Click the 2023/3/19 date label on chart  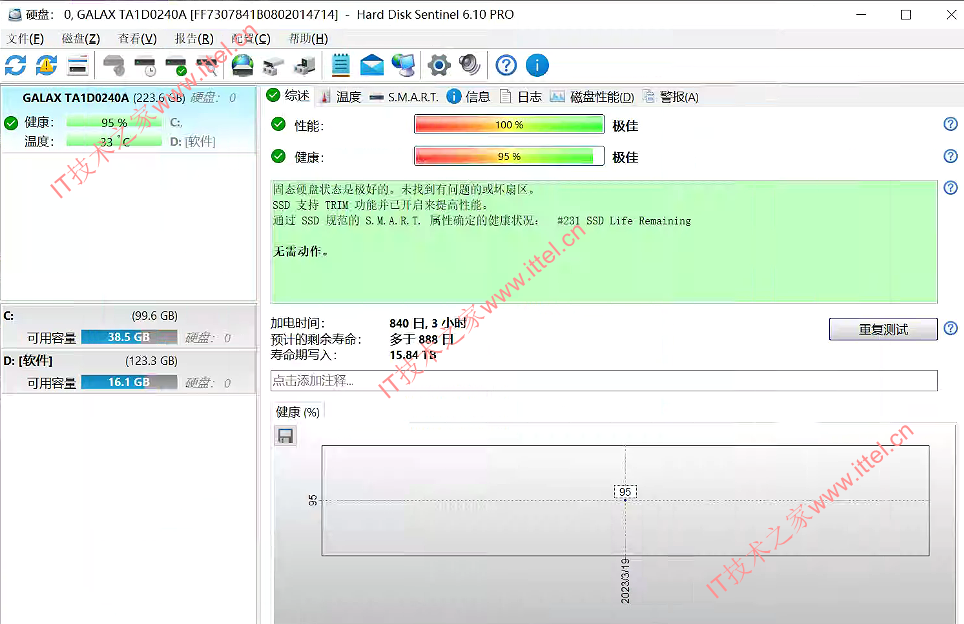[625, 580]
